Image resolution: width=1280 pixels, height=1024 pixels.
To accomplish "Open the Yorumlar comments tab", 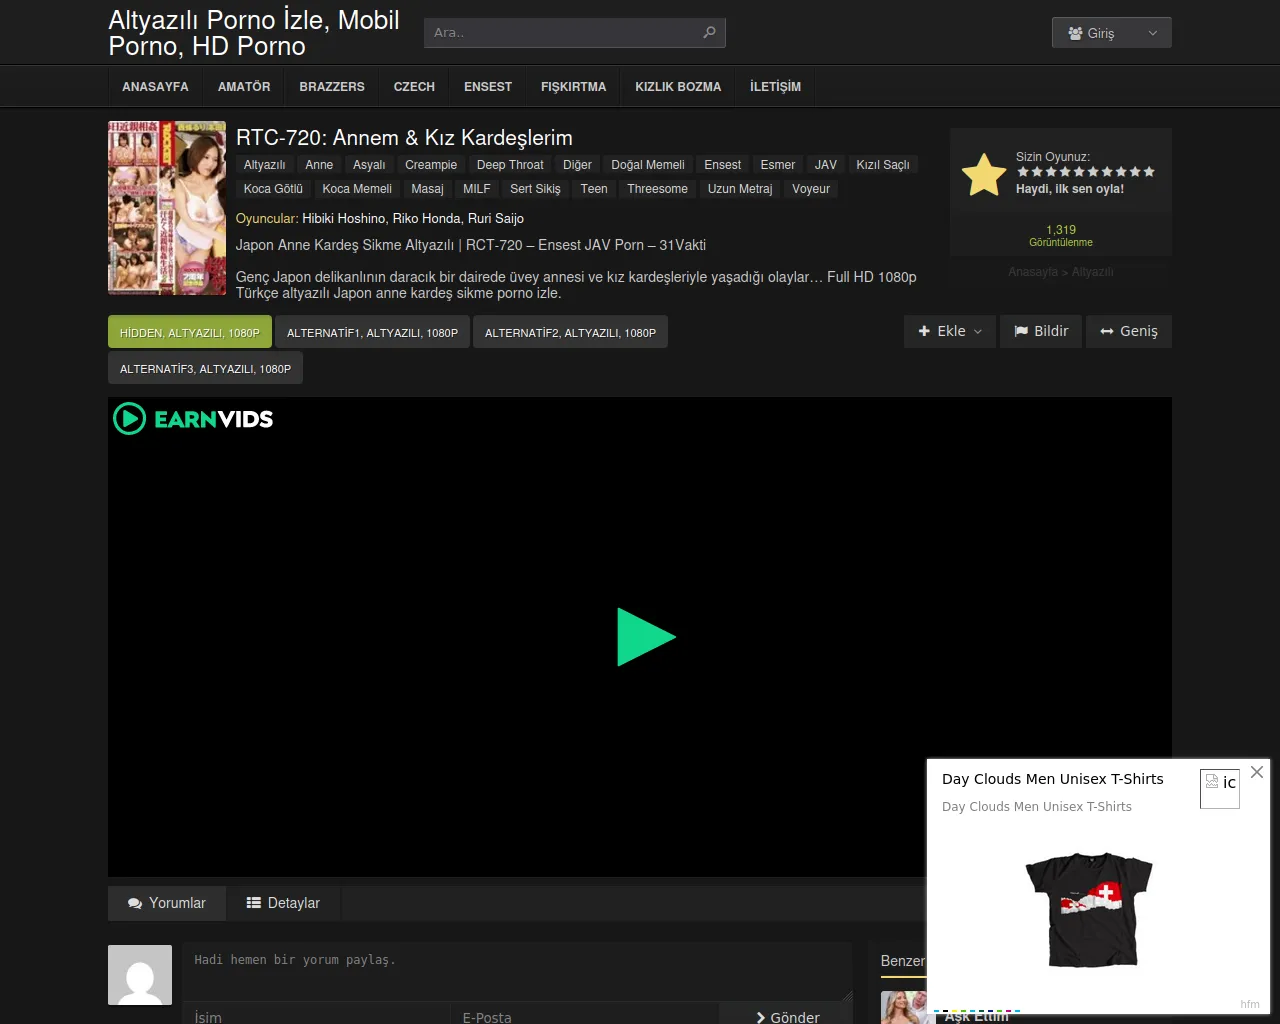I will point(167,903).
